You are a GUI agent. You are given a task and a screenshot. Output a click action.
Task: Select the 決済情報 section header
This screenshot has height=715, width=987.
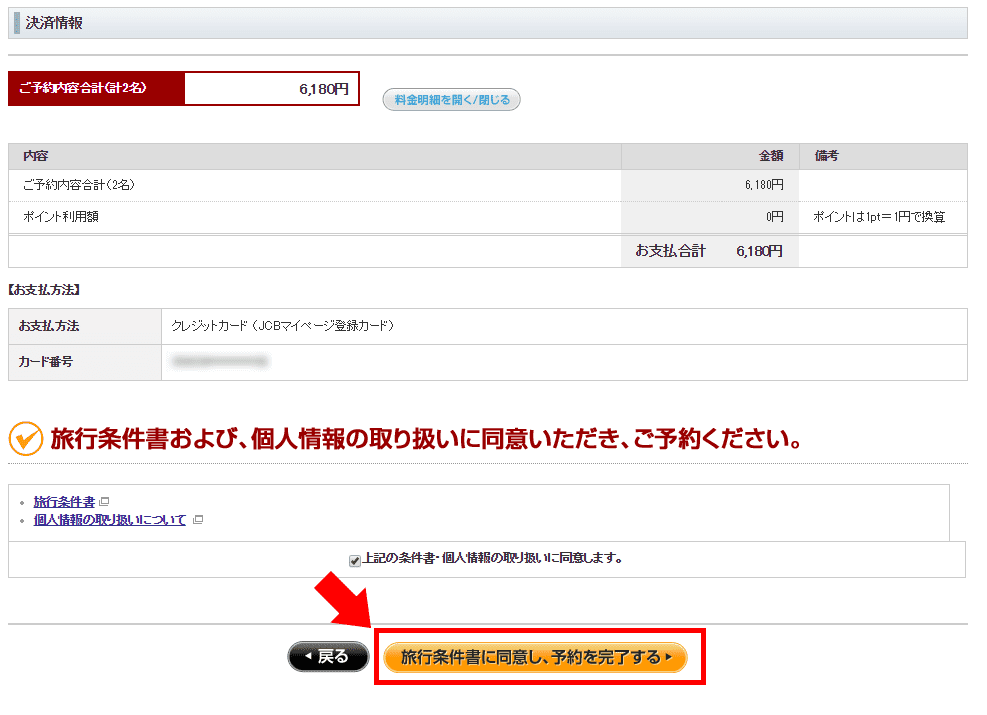click(x=54, y=23)
